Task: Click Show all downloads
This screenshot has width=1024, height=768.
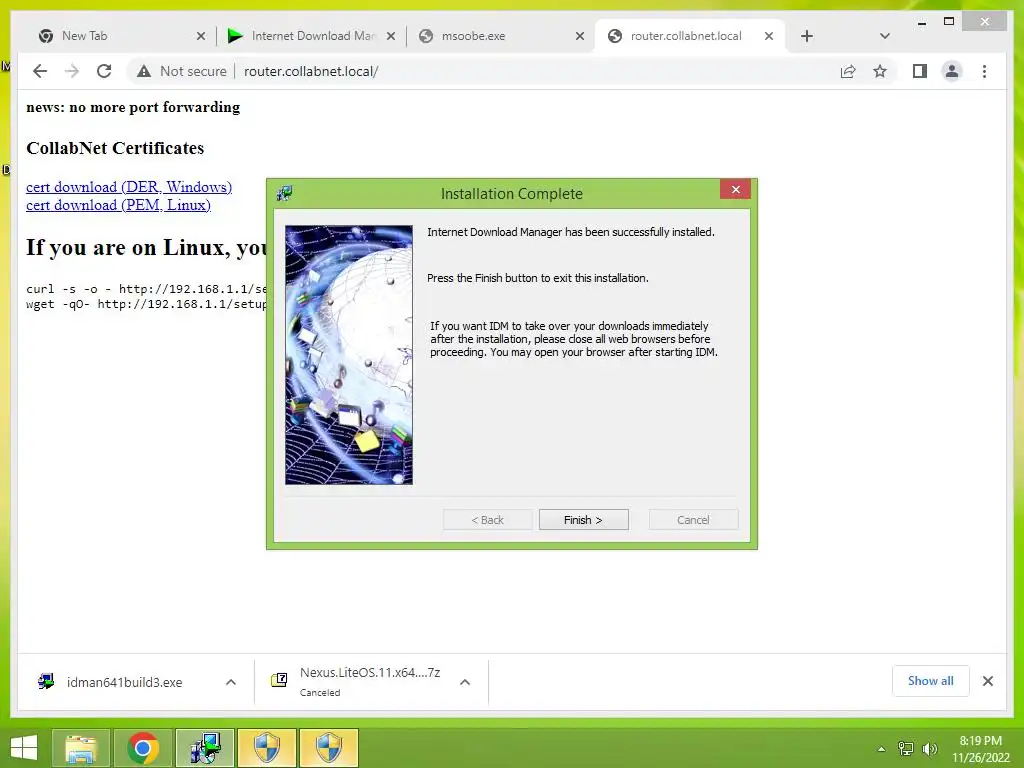Action: pos(930,680)
